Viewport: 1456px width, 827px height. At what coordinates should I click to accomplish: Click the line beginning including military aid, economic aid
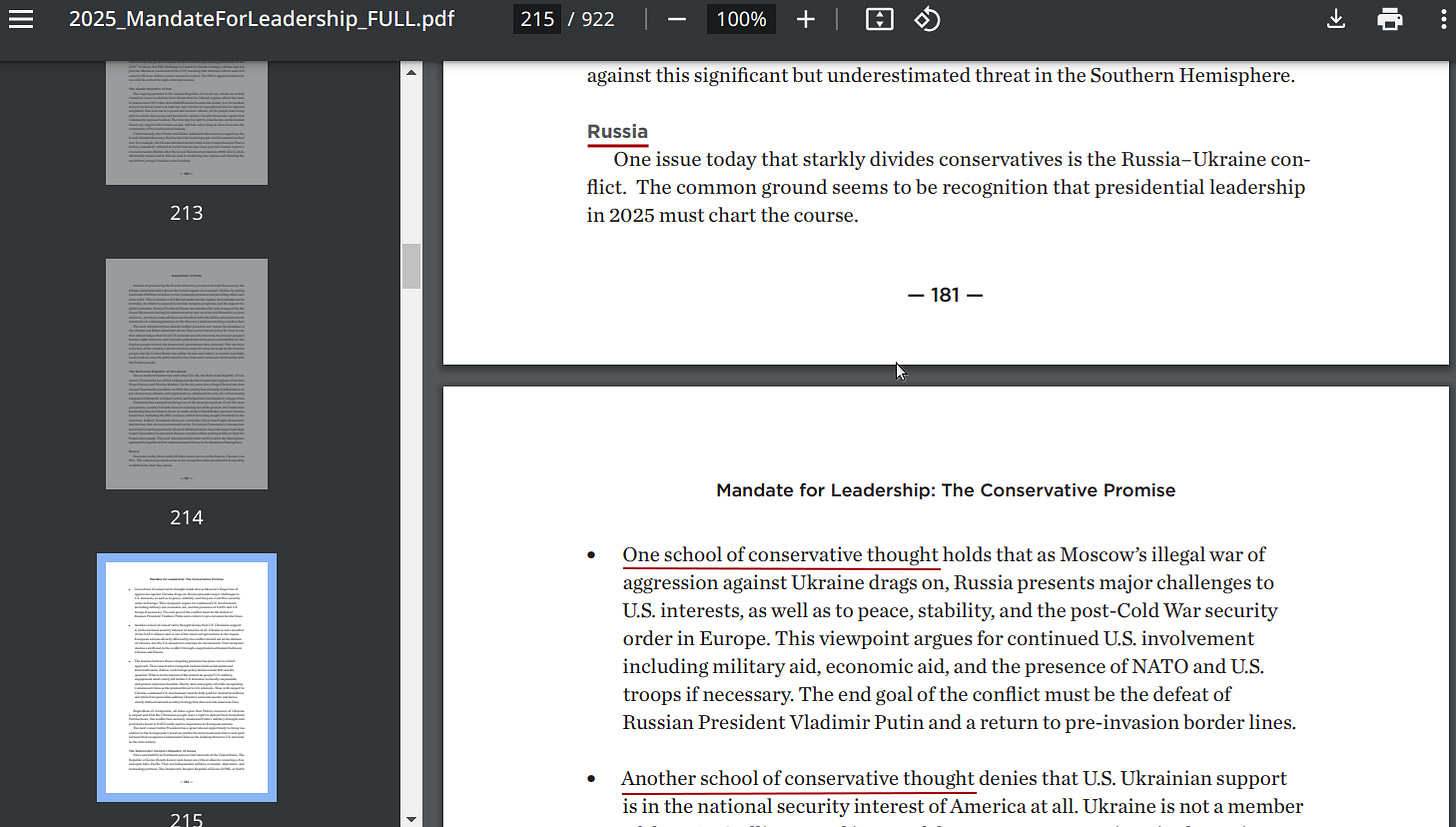tap(943, 666)
